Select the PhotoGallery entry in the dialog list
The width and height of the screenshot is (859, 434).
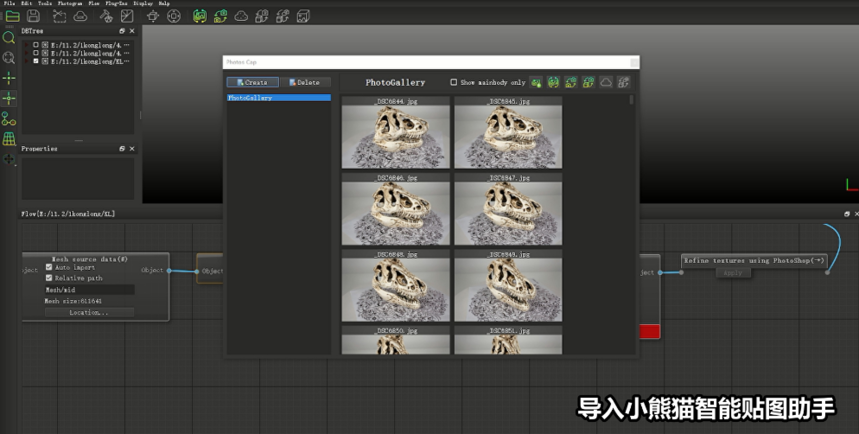tap(279, 98)
